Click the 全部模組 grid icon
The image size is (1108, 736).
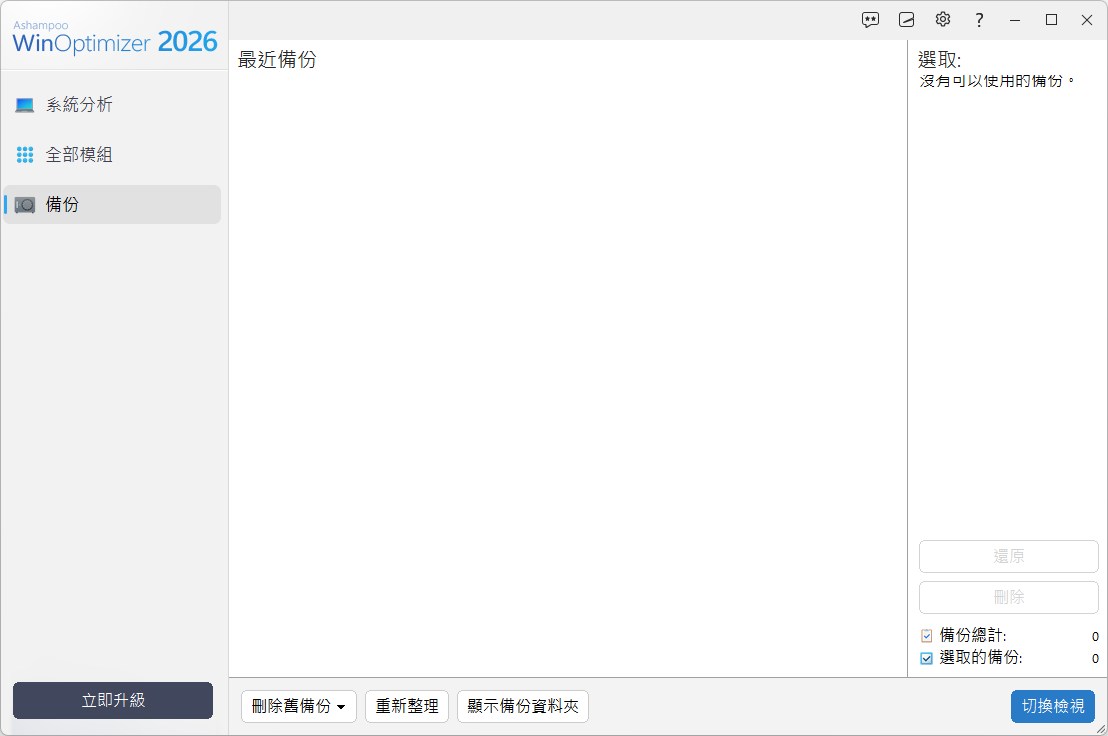(25, 155)
